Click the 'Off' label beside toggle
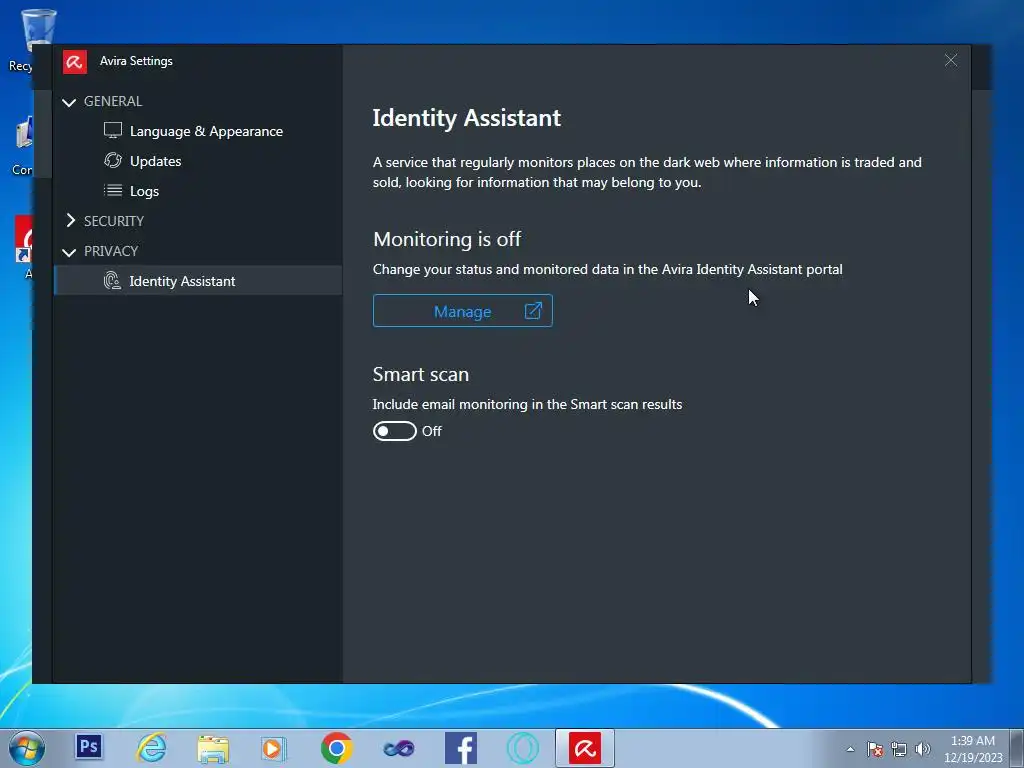The height and width of the screenshot is (768, 1024). point(432,431)
